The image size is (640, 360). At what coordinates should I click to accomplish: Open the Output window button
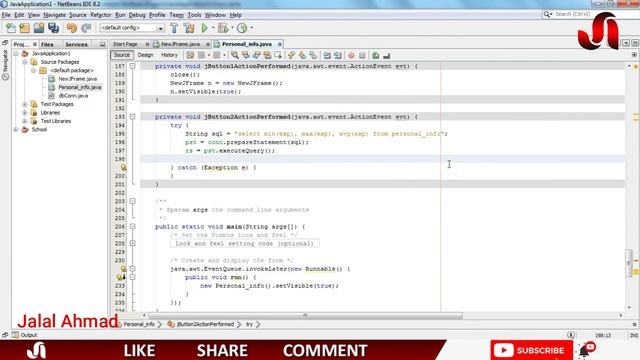(24, 335)
